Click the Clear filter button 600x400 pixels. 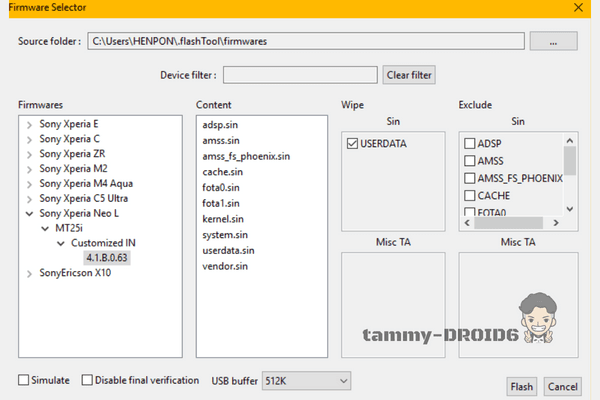point(409,75)
